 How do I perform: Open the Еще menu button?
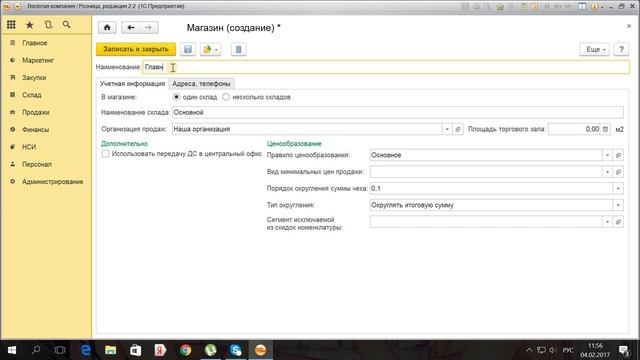tap(594, 49)
